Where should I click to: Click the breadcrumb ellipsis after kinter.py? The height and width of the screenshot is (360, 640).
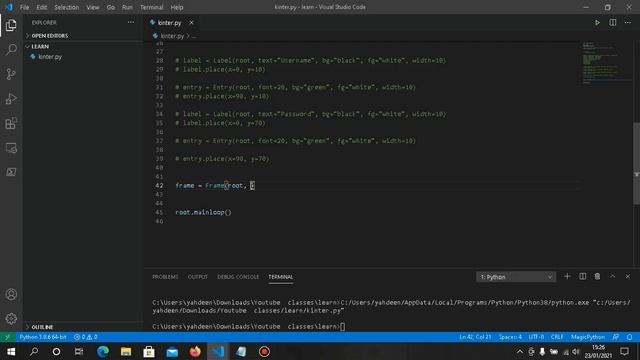(194, 36)
